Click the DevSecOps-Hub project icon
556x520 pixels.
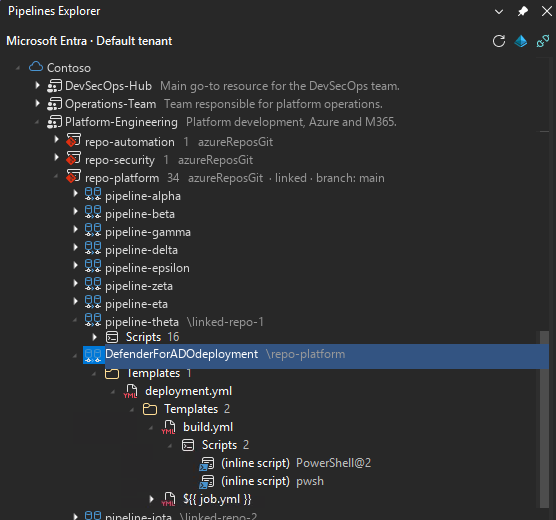[55, 86]
